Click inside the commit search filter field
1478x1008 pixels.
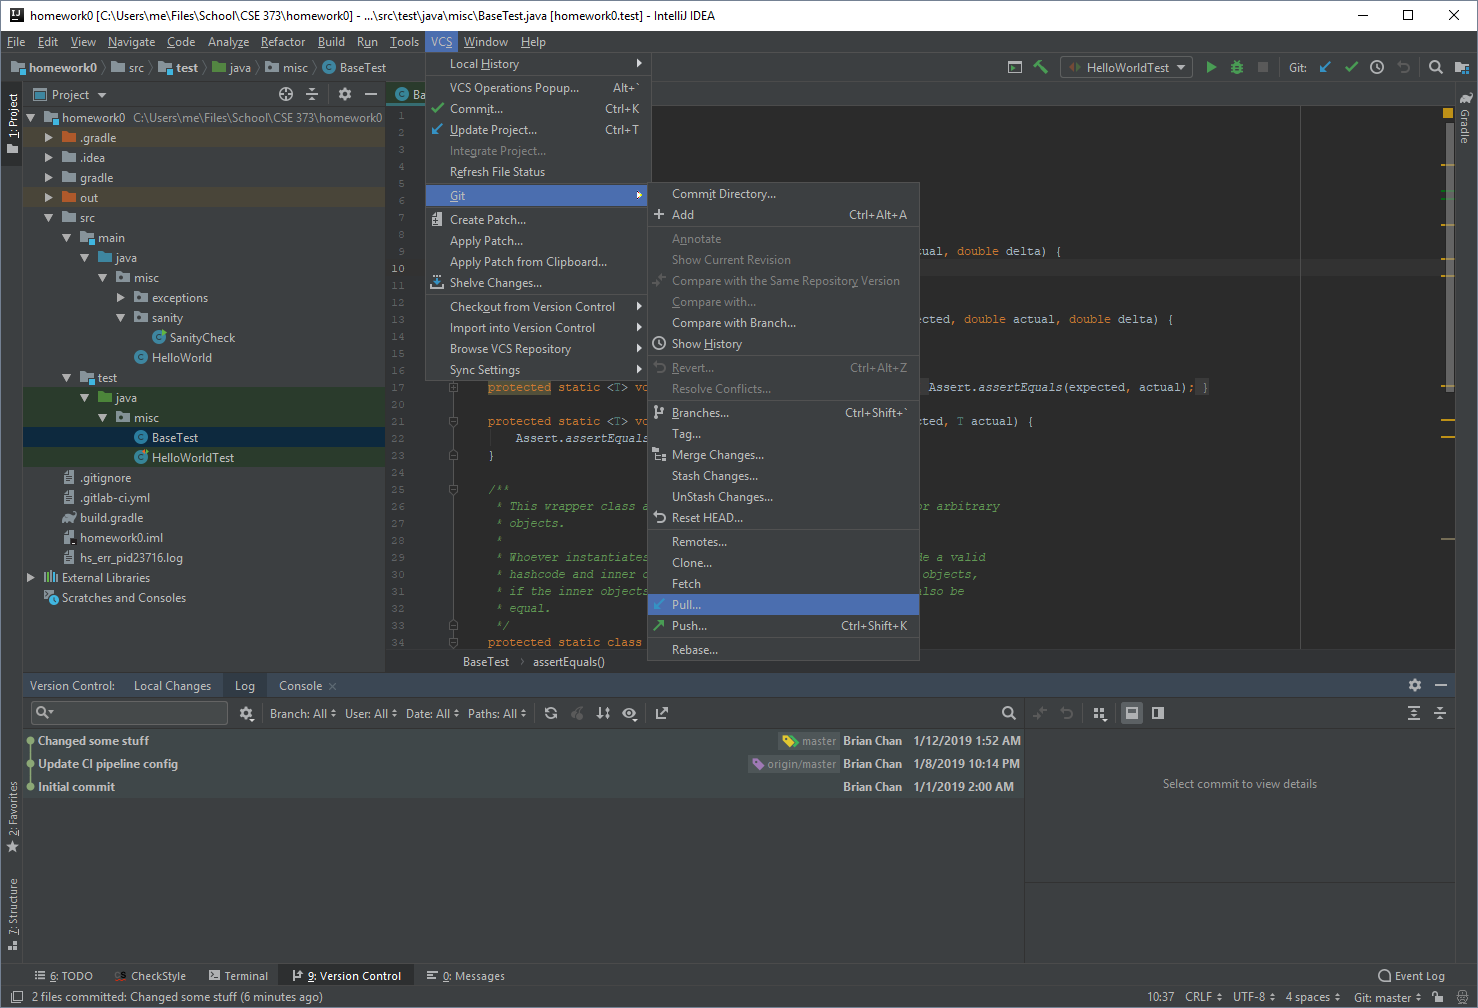pyautogui.click(x=128, y=713)
